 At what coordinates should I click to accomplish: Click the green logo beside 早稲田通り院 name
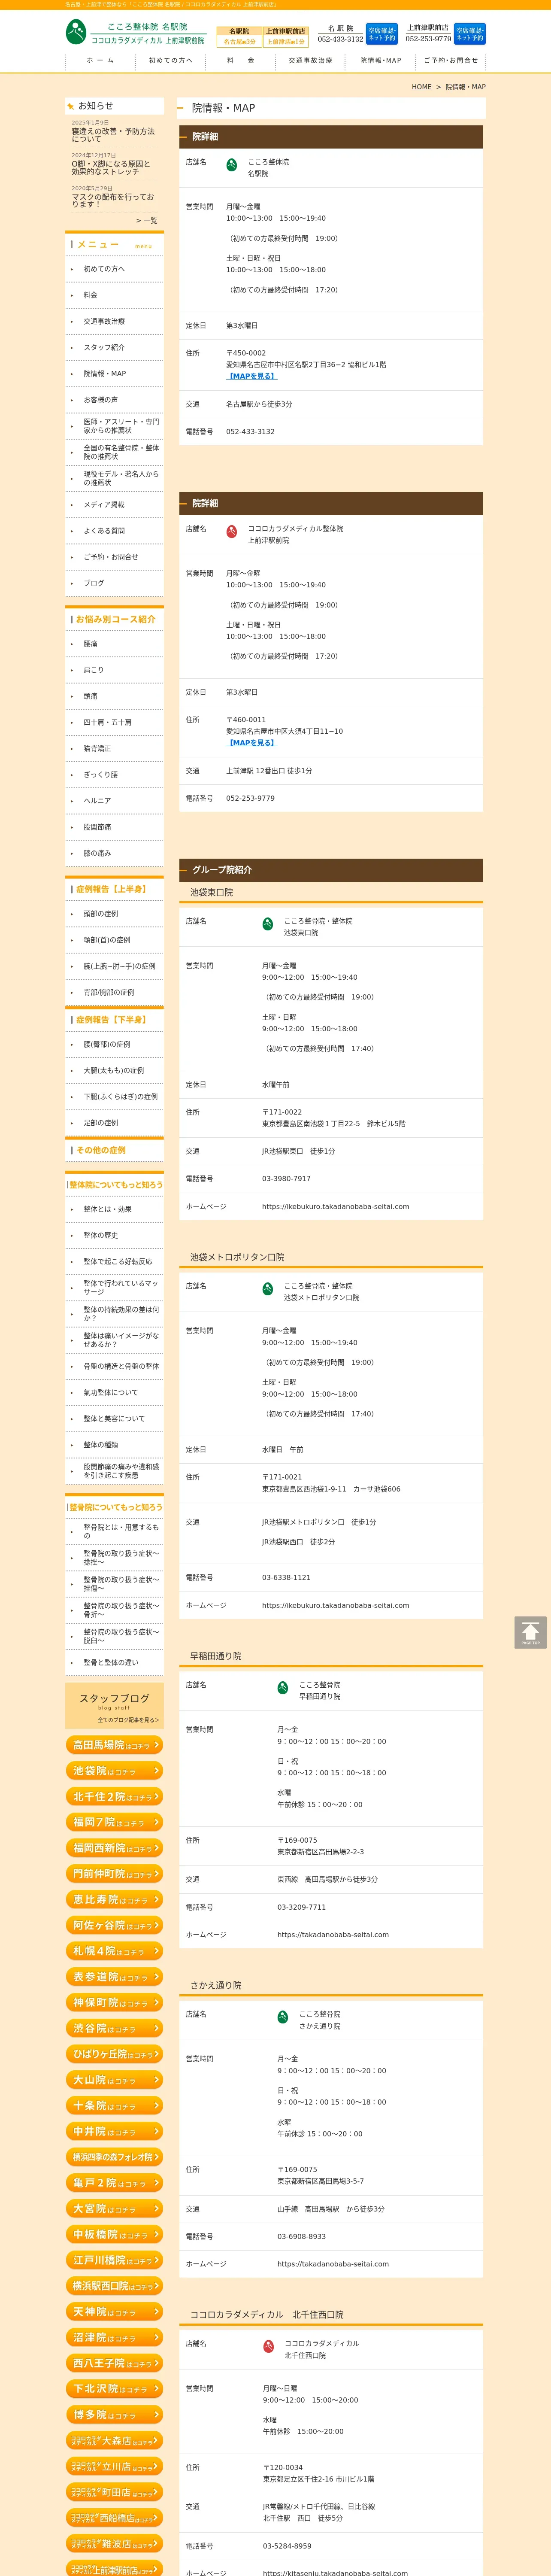tap(283, 1688)
